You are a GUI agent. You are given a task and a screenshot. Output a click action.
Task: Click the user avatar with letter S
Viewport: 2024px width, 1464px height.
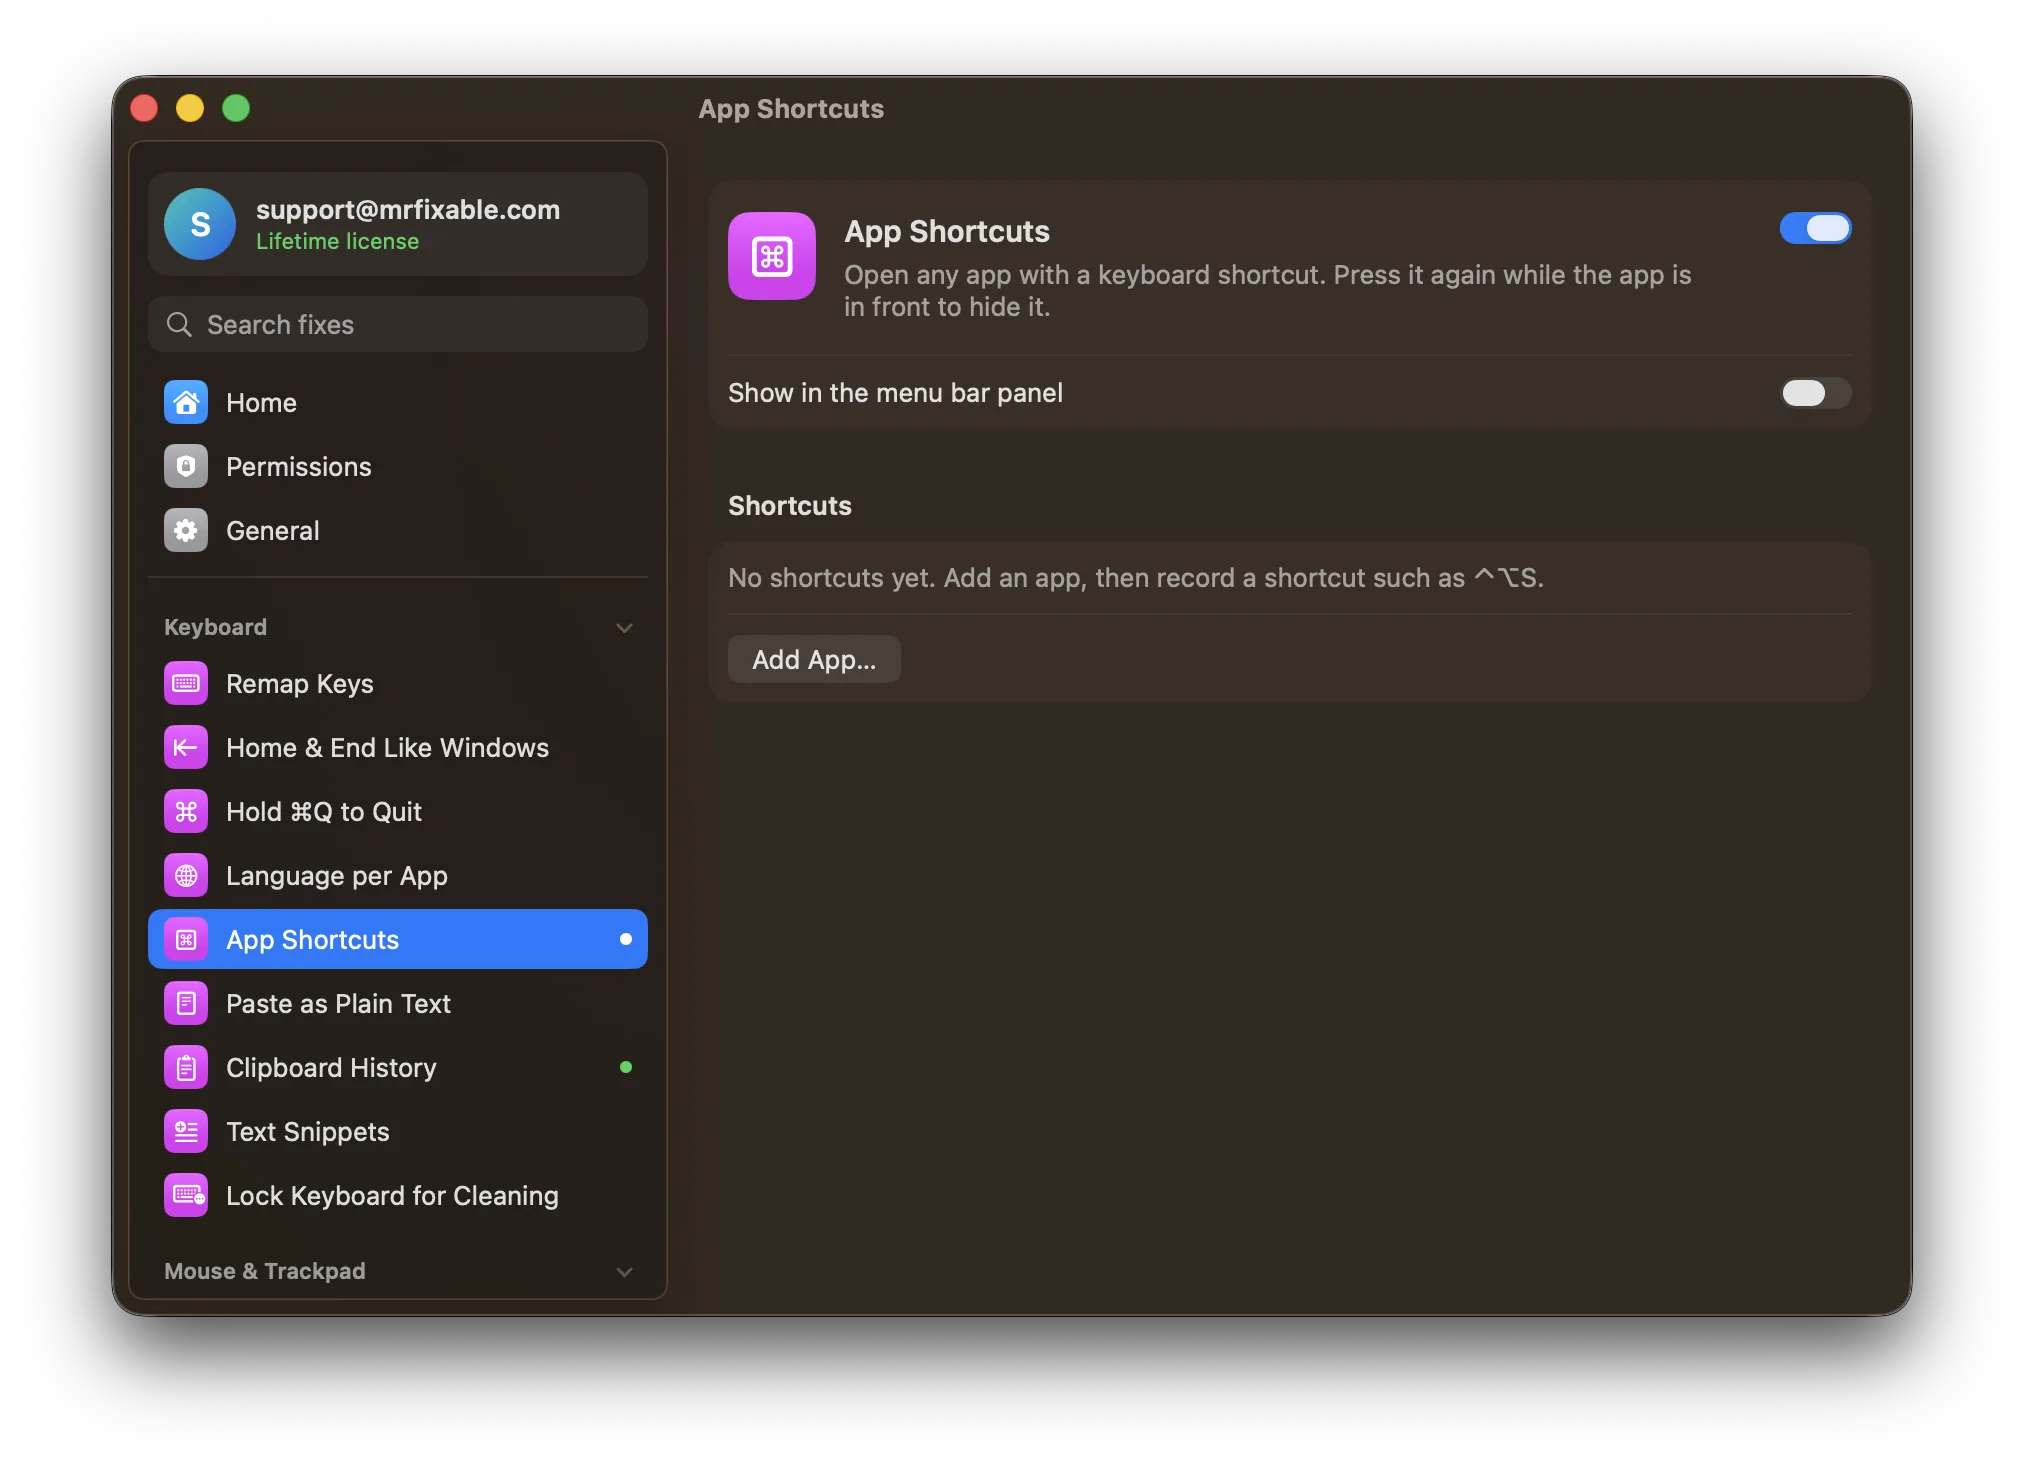point(200,224)
